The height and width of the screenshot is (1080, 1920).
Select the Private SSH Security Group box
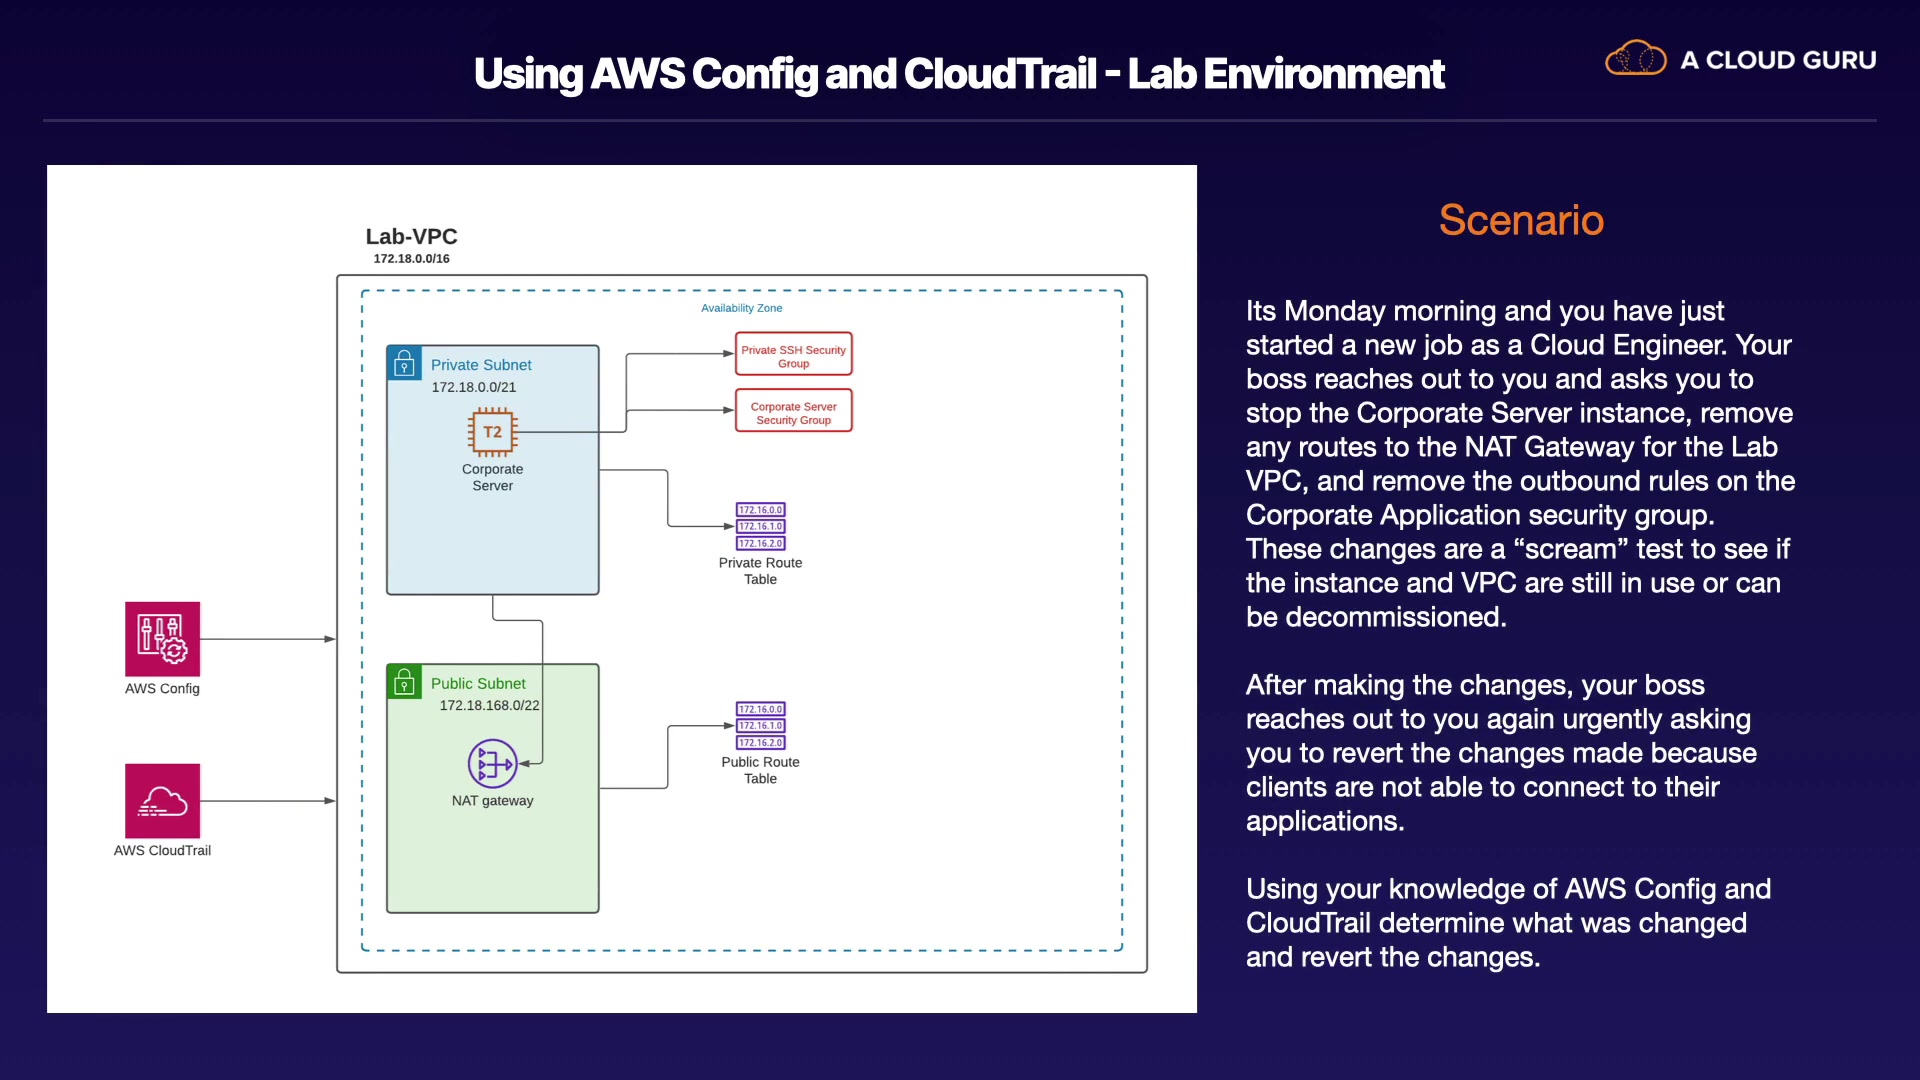point(793,355)
